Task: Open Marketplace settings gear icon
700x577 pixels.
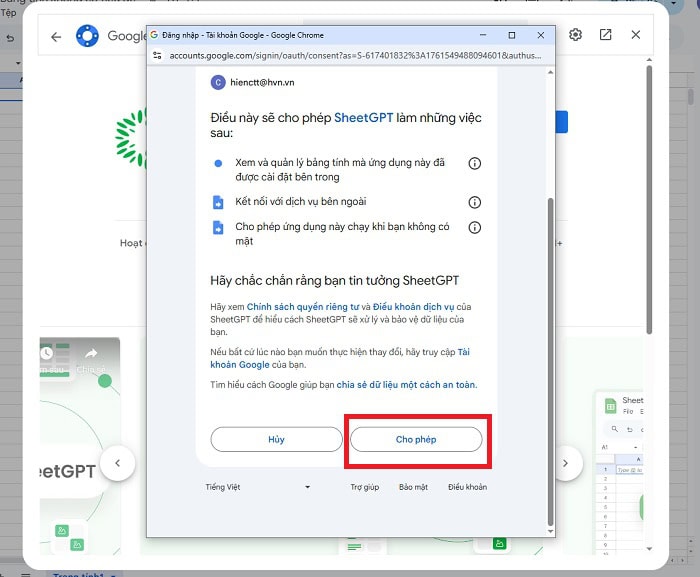Action: [x=576, y=35]
